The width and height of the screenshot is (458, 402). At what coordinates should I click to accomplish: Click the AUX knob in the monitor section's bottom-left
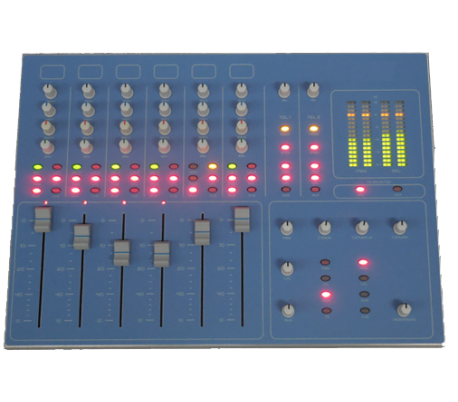pyautogui.click(x=288, y=310)
